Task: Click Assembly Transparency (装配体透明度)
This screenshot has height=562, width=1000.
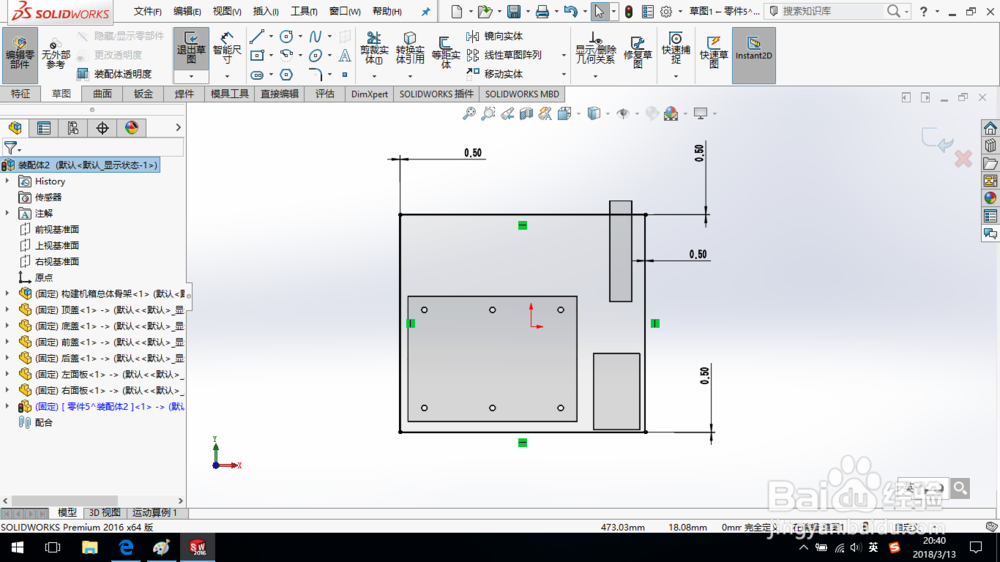Action: (115, 74)
